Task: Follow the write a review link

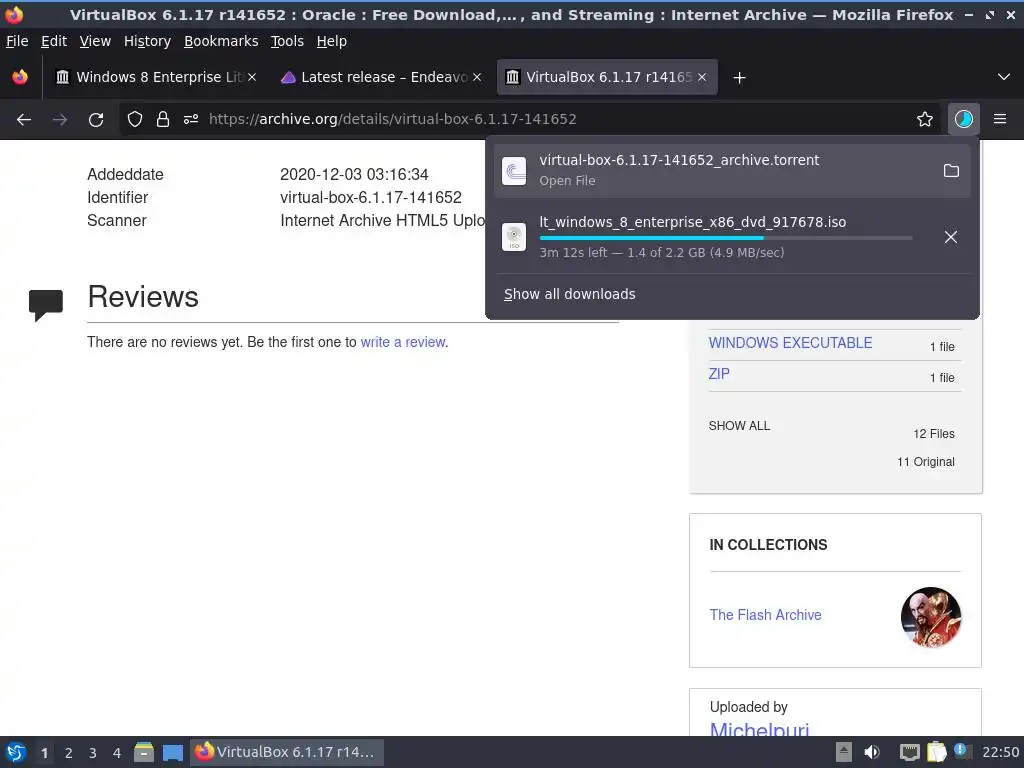Action: pos(403,342)
